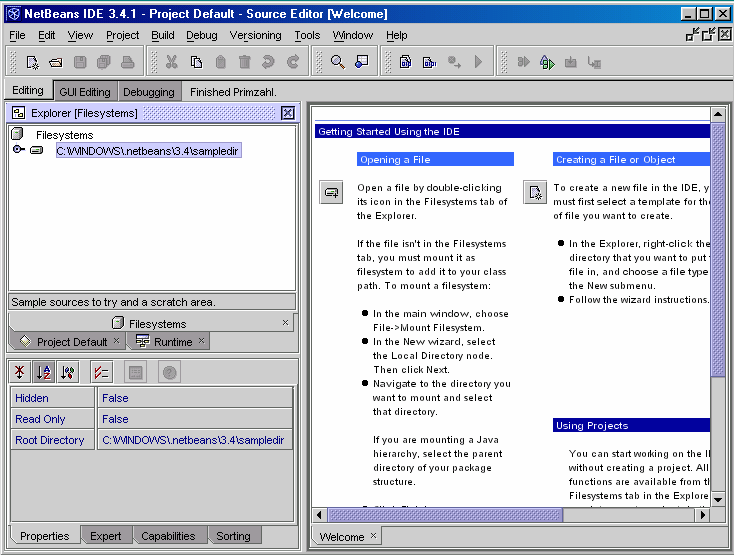The height and width of the screenshot is (555, 734).
Task: Click the Copy toolbar icon
Action: [196, 62]
